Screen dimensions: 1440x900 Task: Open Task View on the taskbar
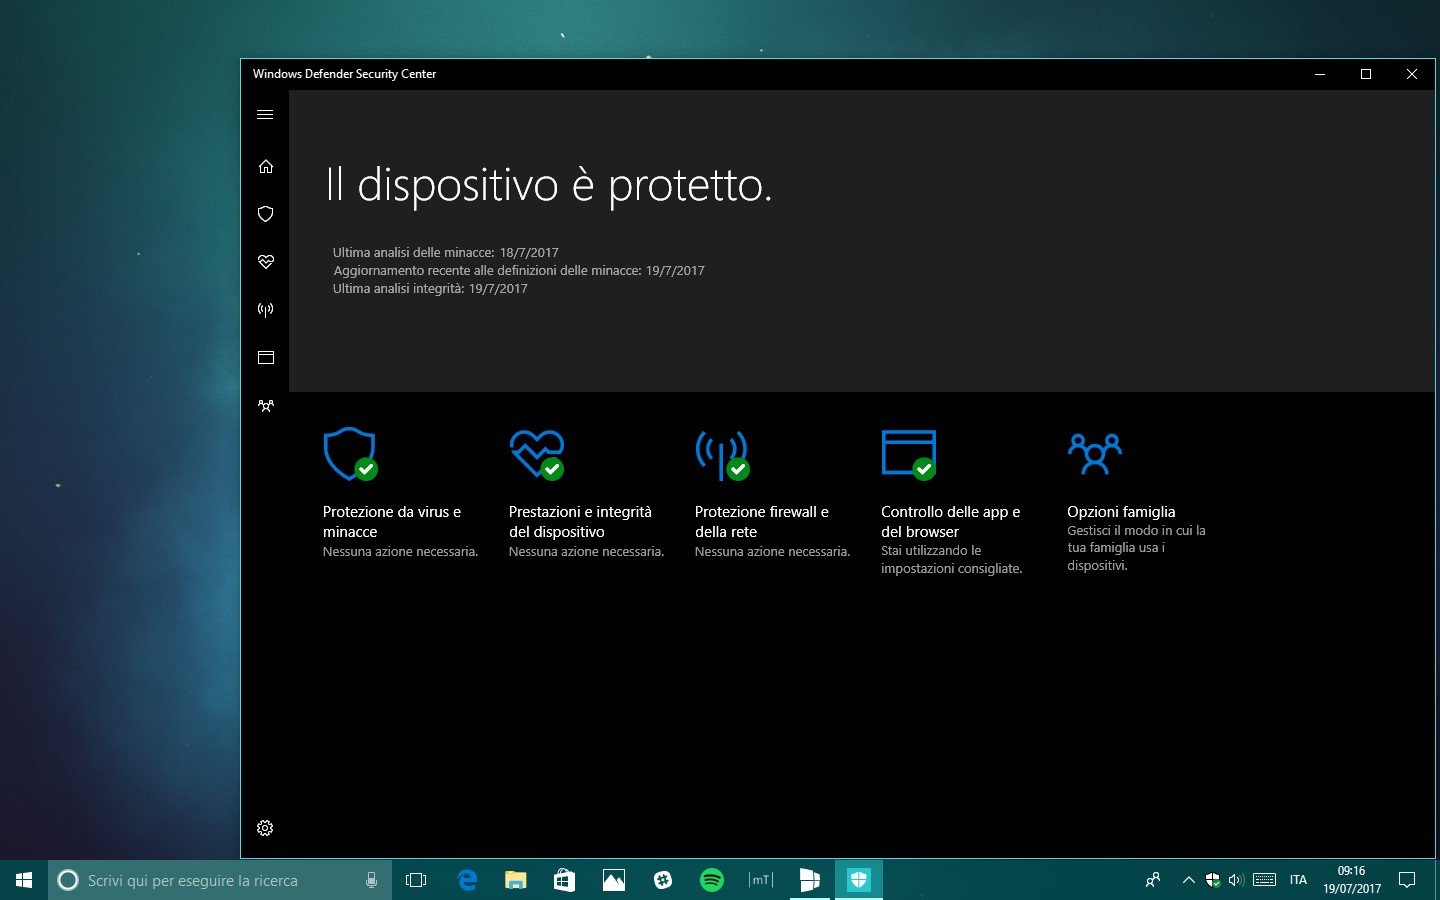pos(416,880)
